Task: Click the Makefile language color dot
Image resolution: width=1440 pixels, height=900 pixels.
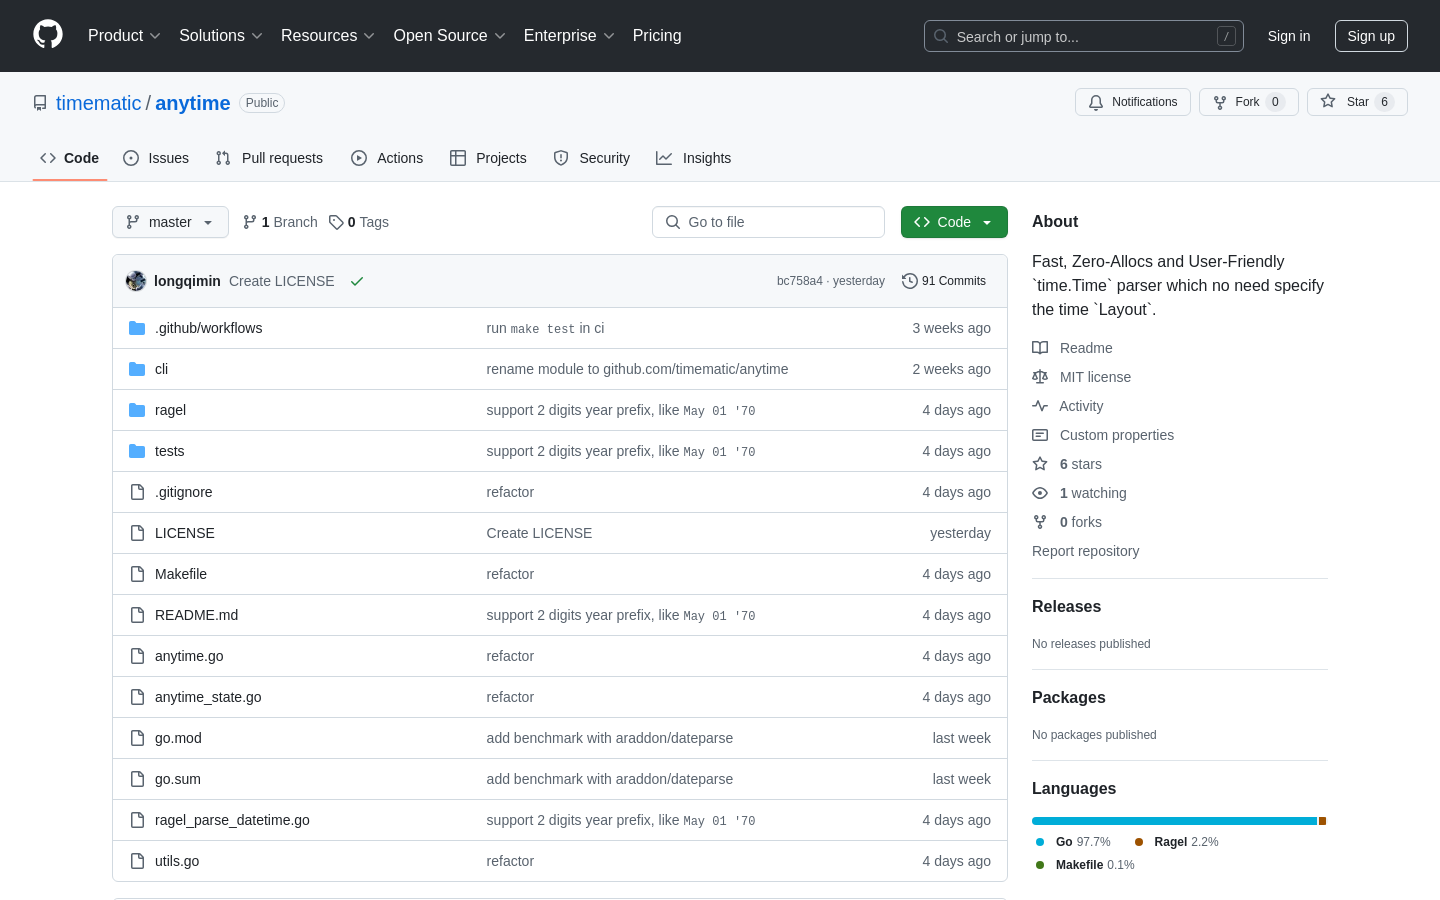Action: coord(1040,865)
